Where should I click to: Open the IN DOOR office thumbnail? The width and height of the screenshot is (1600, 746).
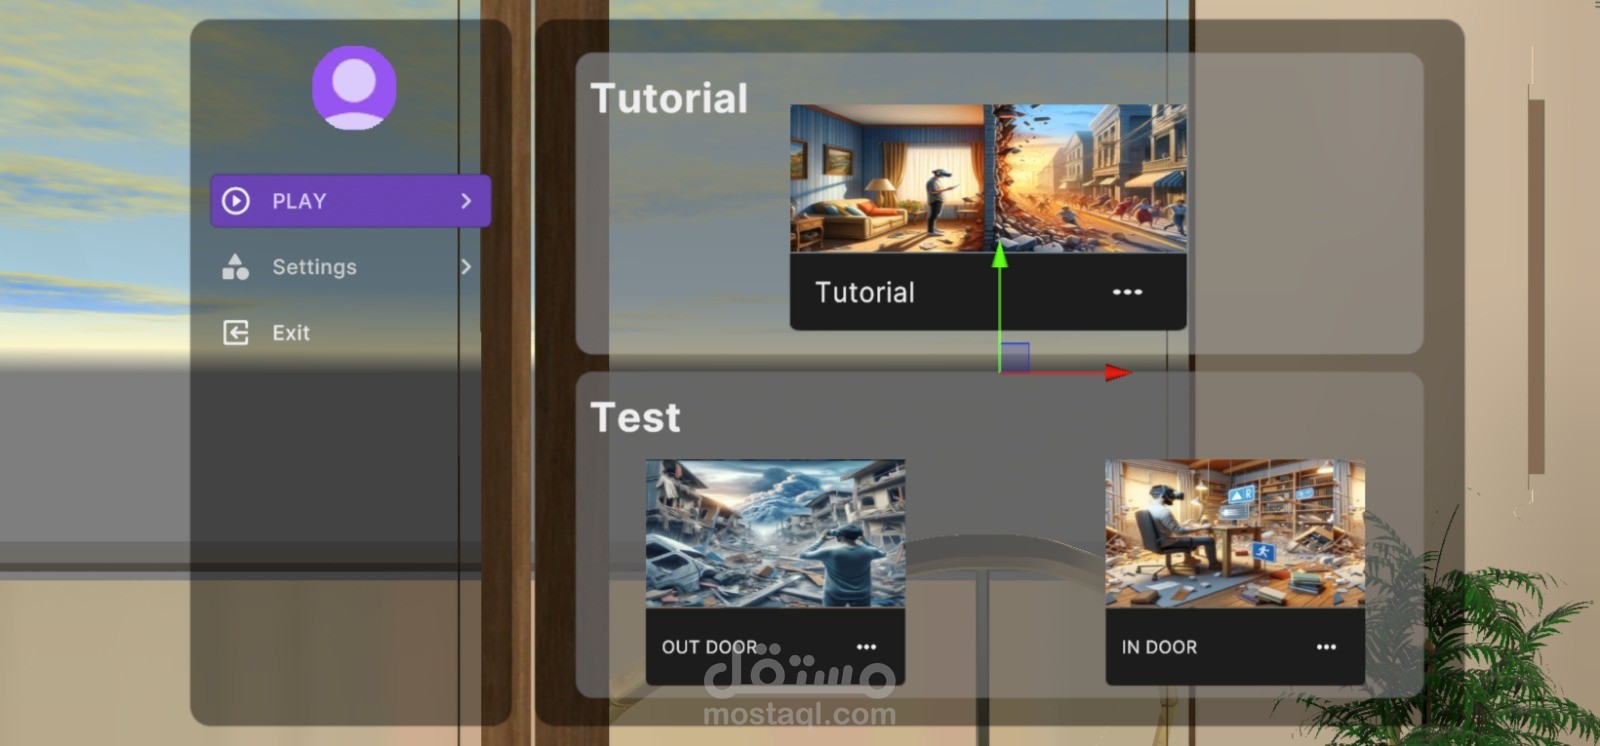1235,533
